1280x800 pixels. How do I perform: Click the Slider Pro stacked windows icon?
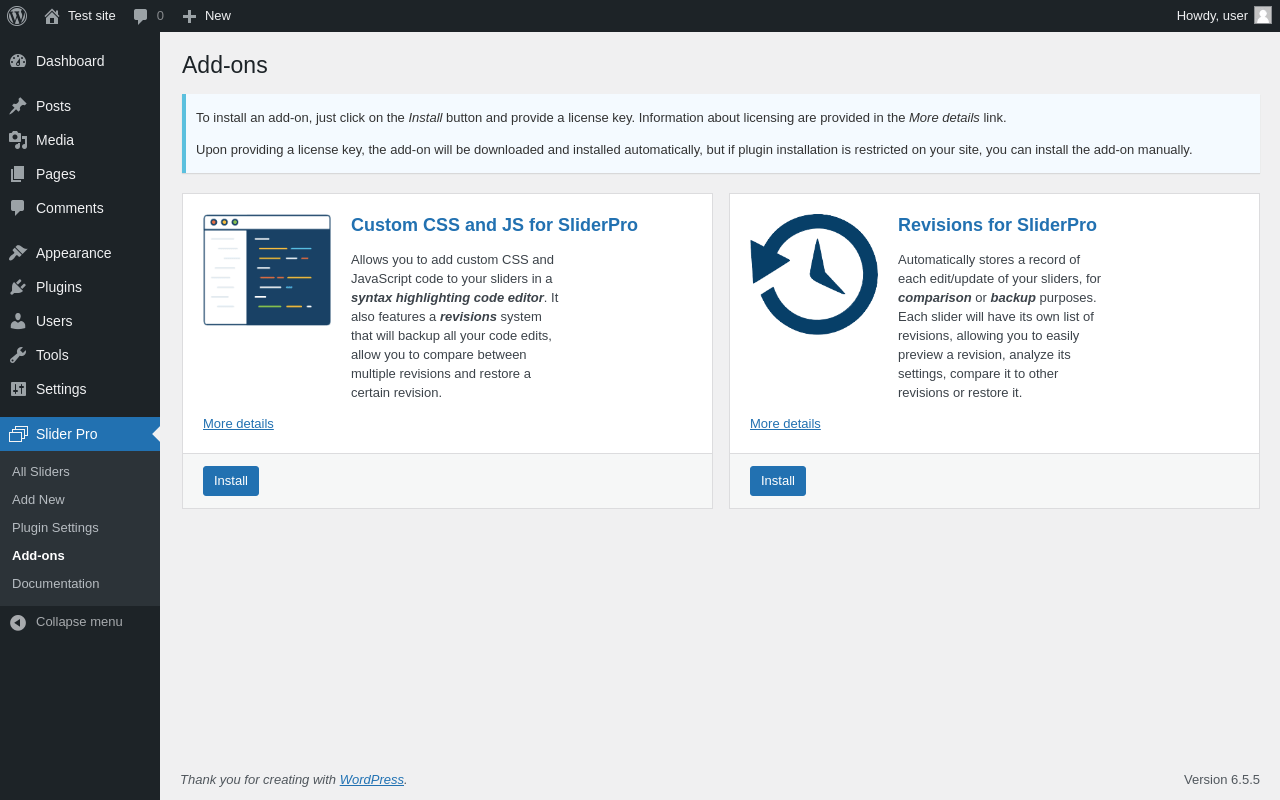[18, 434]
